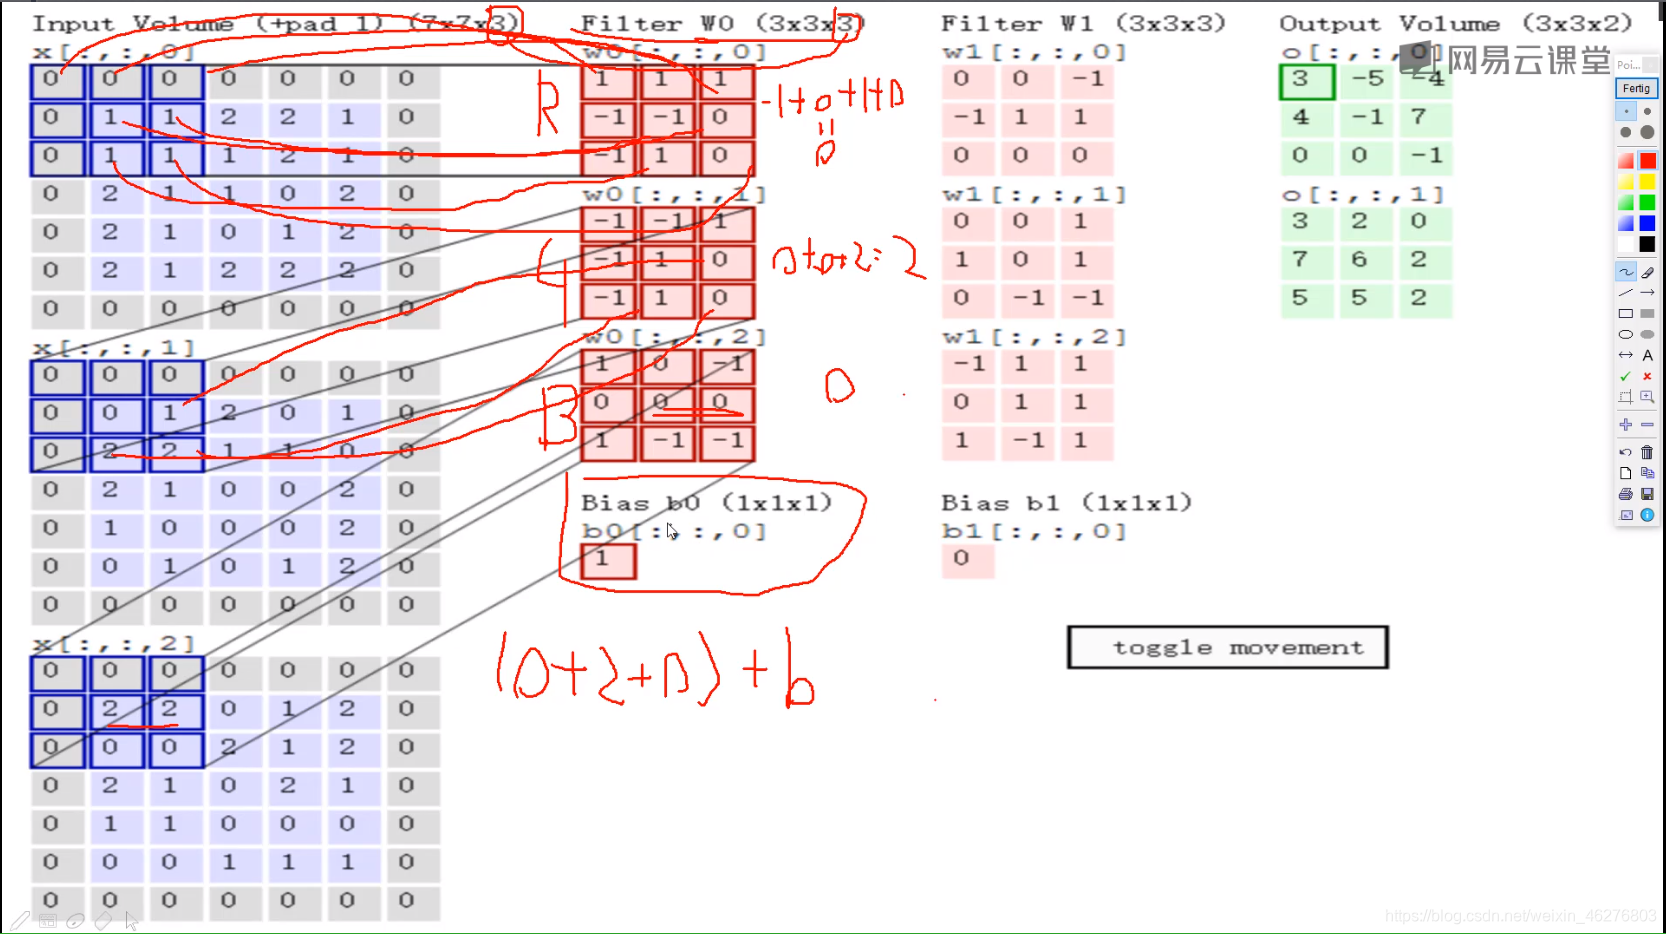Screen dimensions: 1666x934
Task: Click the printer icon
Action: pos(1626,494)
